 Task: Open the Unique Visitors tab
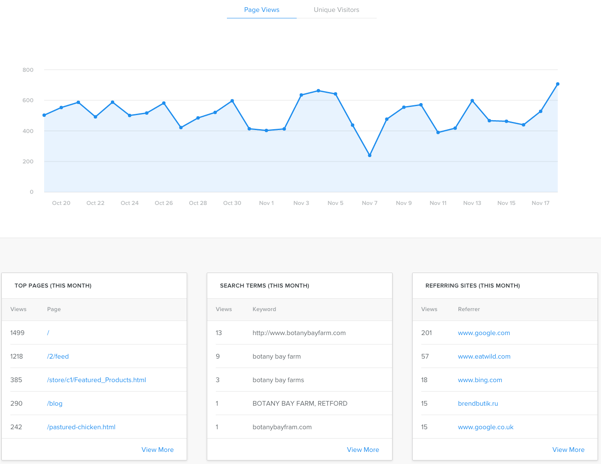[x=336, y=10]
